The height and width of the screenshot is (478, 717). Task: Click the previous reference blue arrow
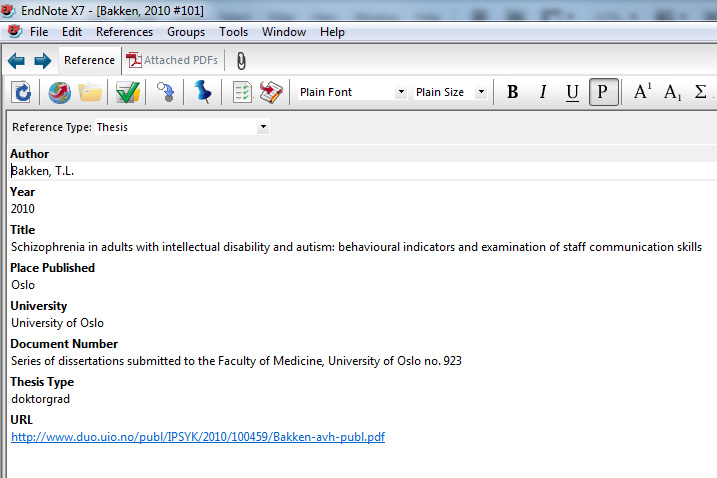click(16, 60)
